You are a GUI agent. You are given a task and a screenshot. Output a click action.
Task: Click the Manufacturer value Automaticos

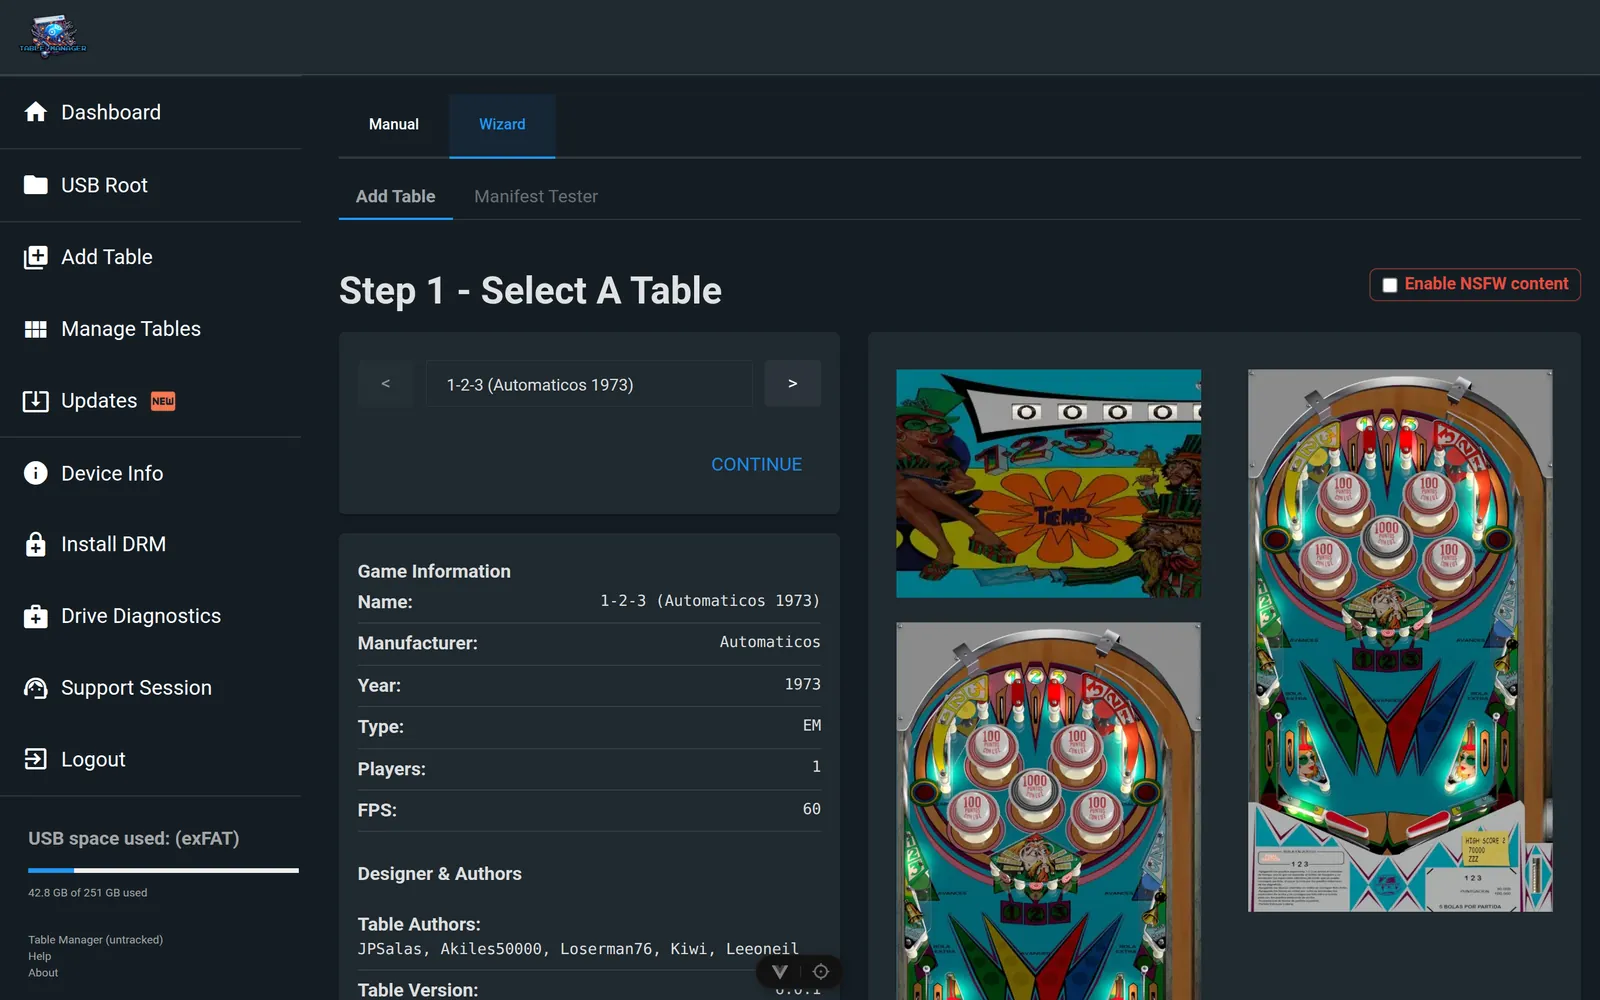[x=770, y=642]
